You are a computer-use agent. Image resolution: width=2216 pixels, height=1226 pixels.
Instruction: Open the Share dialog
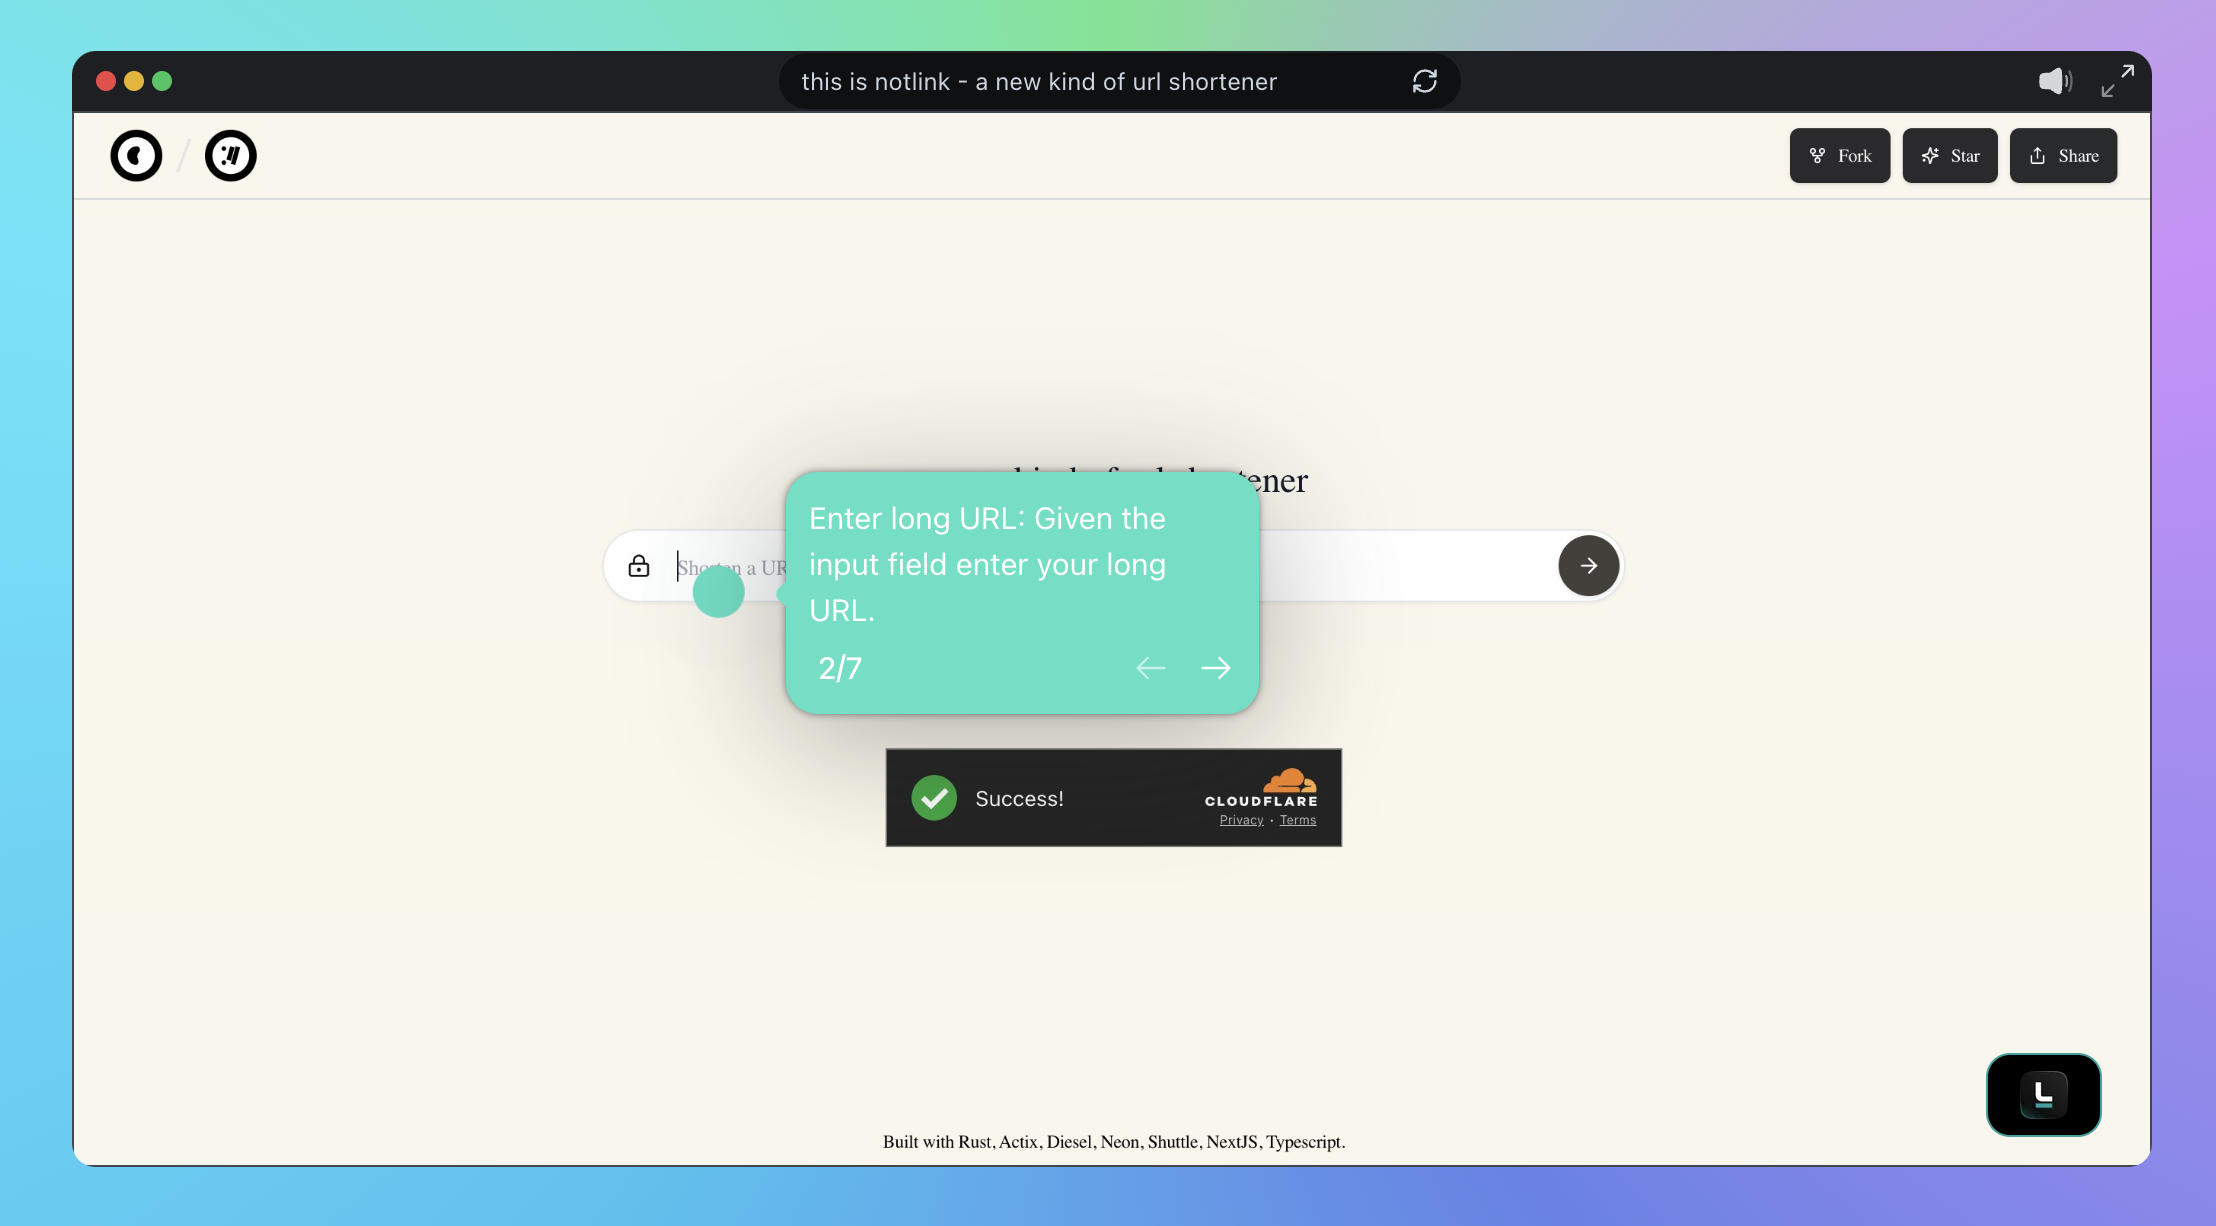click(x=2062, y=156)
